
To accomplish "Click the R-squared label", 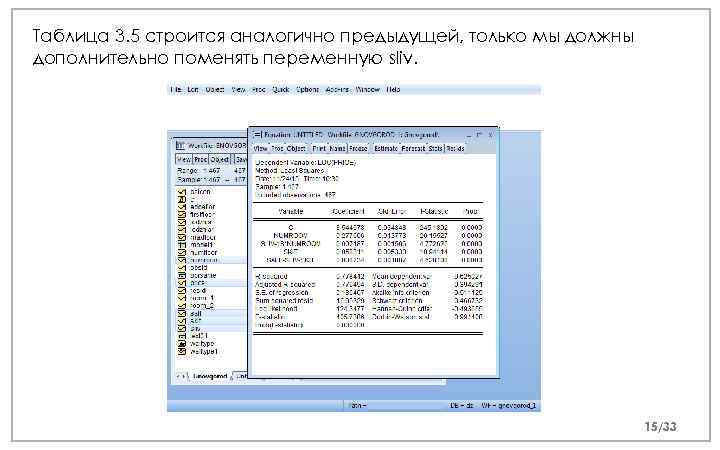I will (271, 276).
